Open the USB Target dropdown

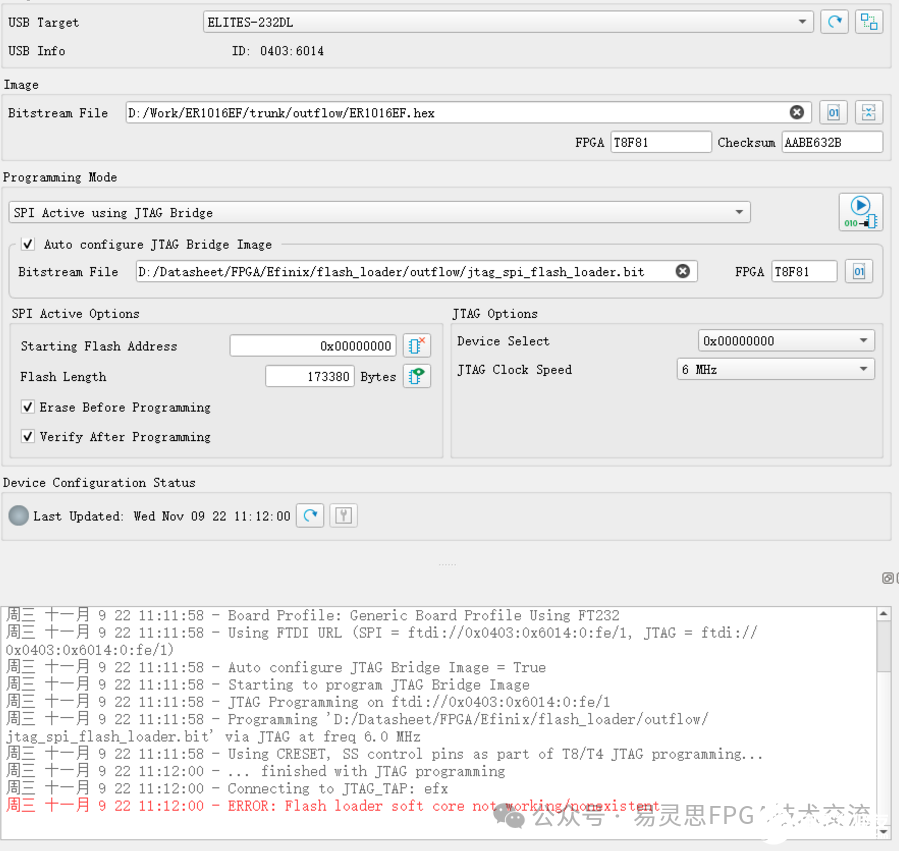pyautogui.click(x=508, y=22)
